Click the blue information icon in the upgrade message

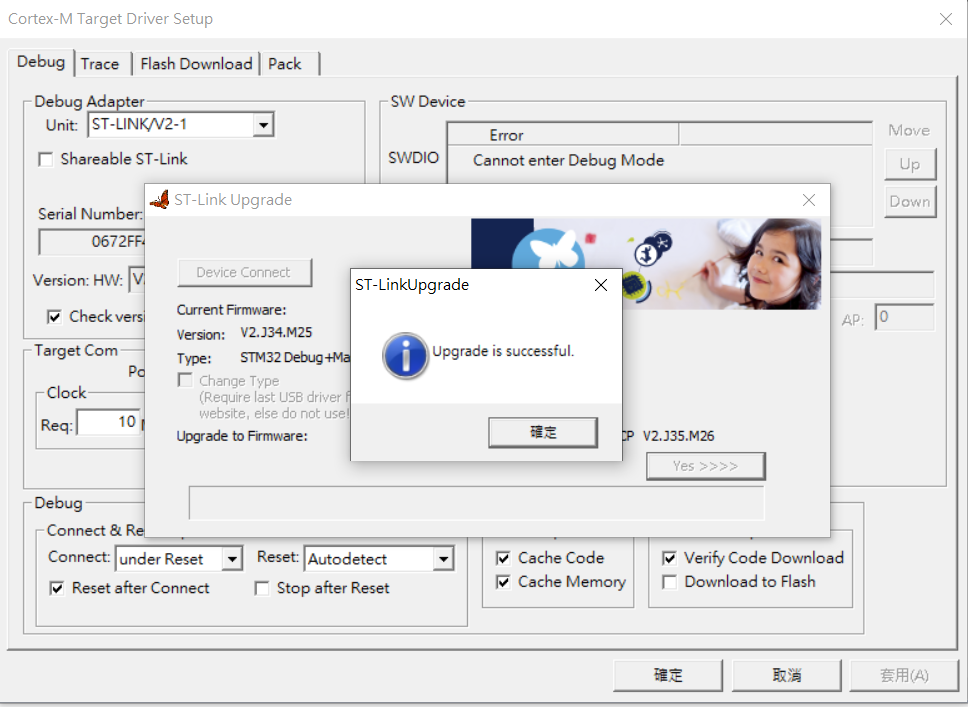[405, 356]
